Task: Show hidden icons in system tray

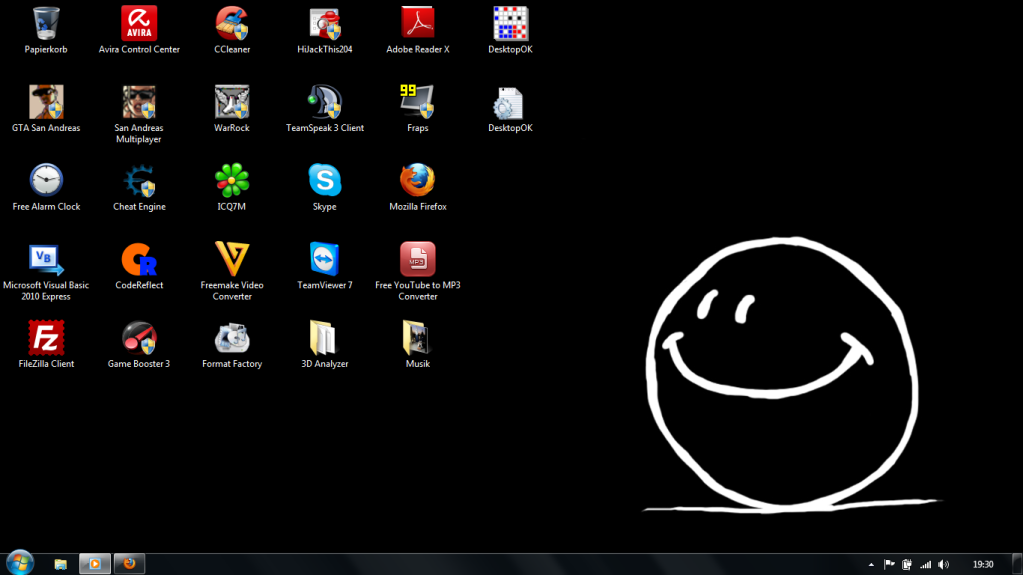Action: click(871, 564)
